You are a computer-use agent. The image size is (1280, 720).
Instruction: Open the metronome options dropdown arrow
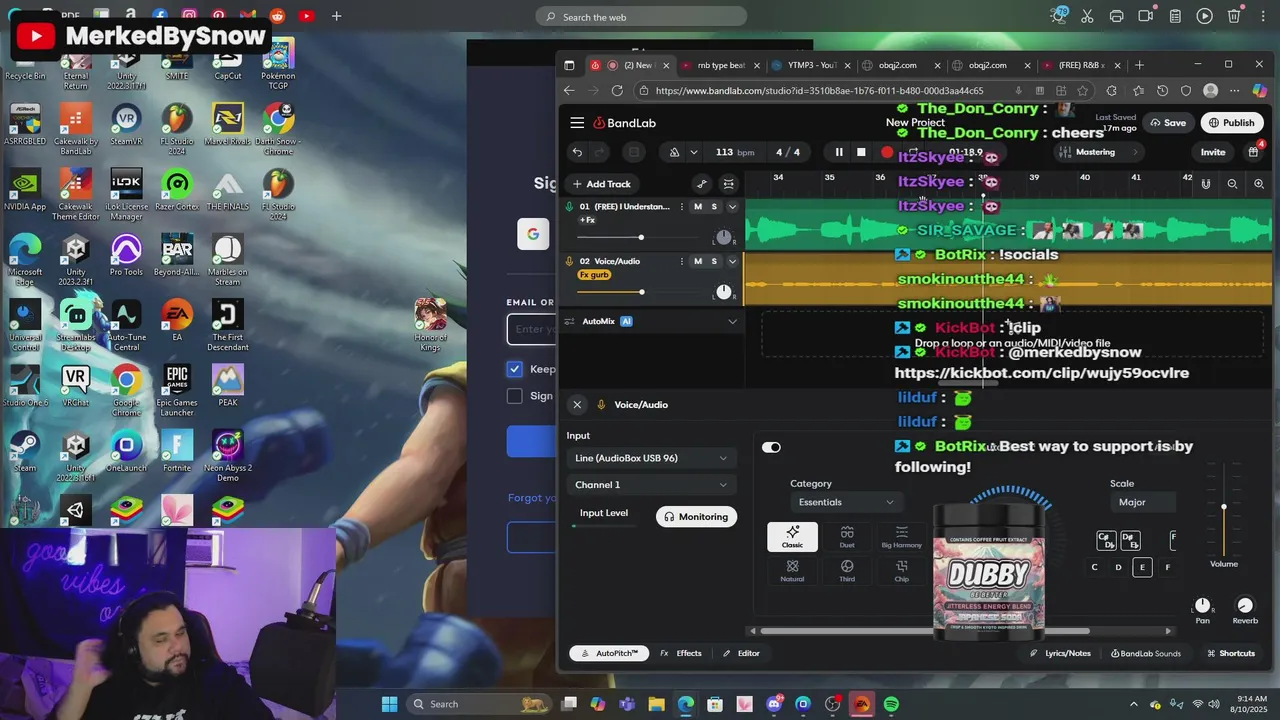pyautogui.click(x=693, y=152)
